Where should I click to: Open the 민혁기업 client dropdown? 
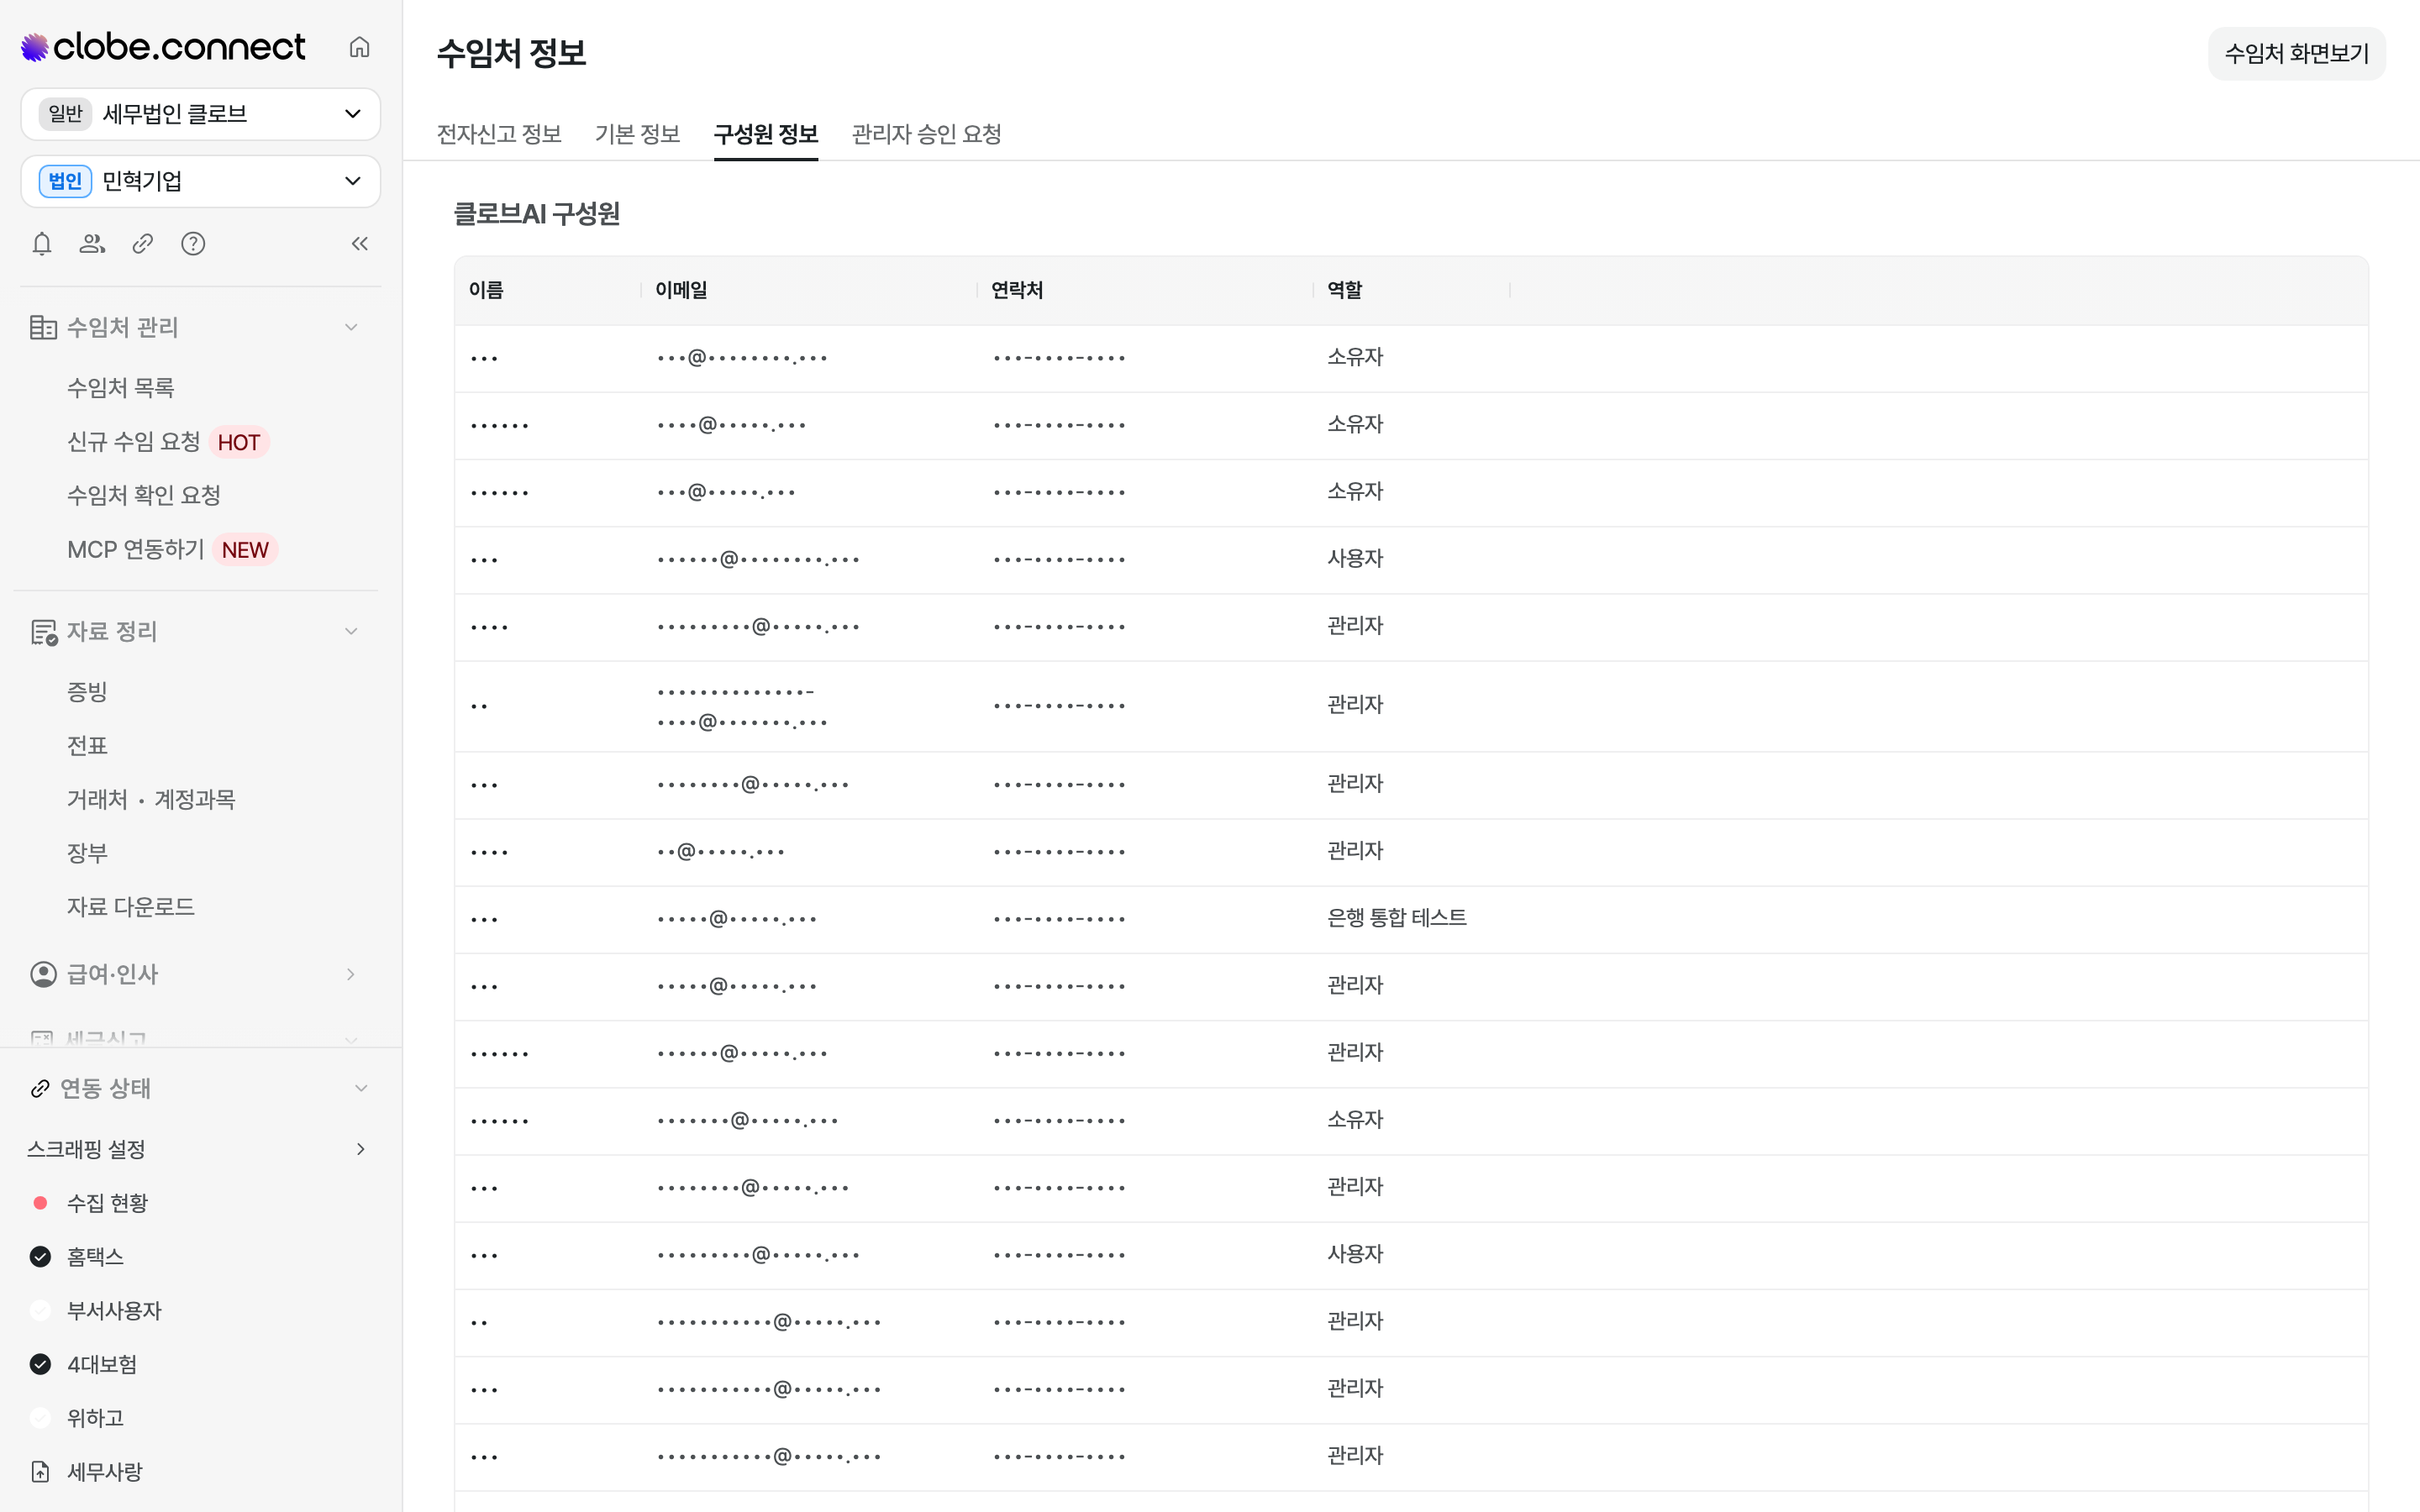click(200, 181)
